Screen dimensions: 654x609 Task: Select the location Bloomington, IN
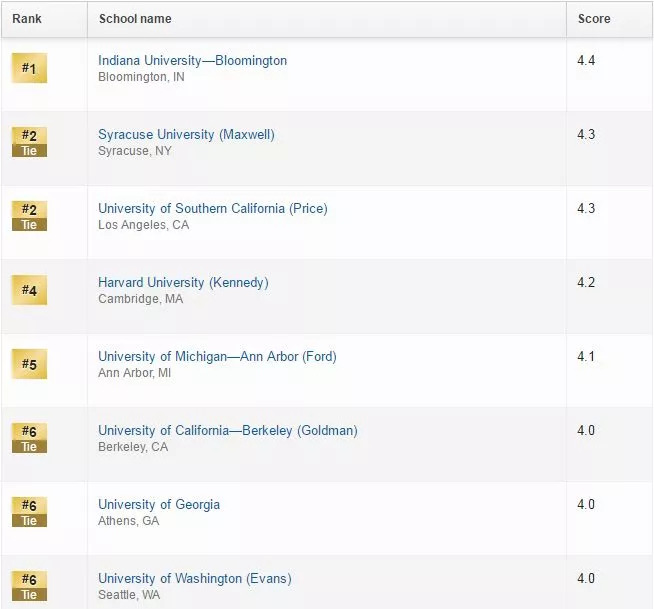tap(141, 77)
